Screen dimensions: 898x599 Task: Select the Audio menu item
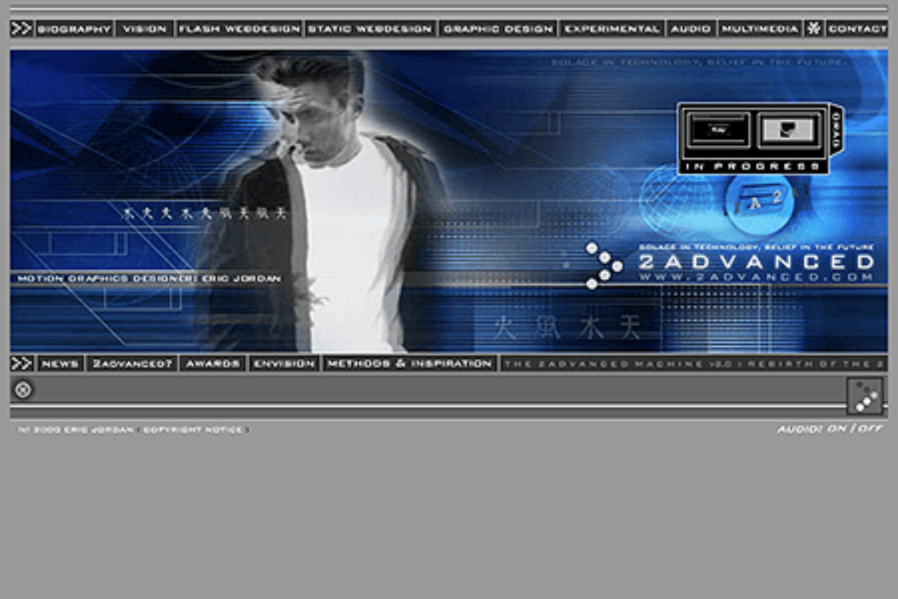tap(691, 29)
